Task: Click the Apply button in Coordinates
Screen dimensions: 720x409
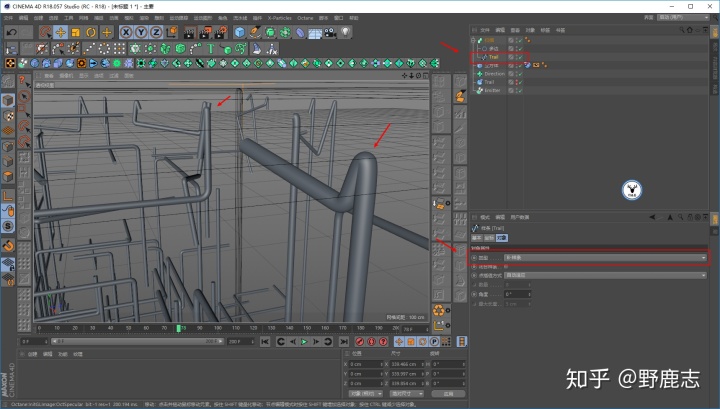Action: click(x=448, y=393)
